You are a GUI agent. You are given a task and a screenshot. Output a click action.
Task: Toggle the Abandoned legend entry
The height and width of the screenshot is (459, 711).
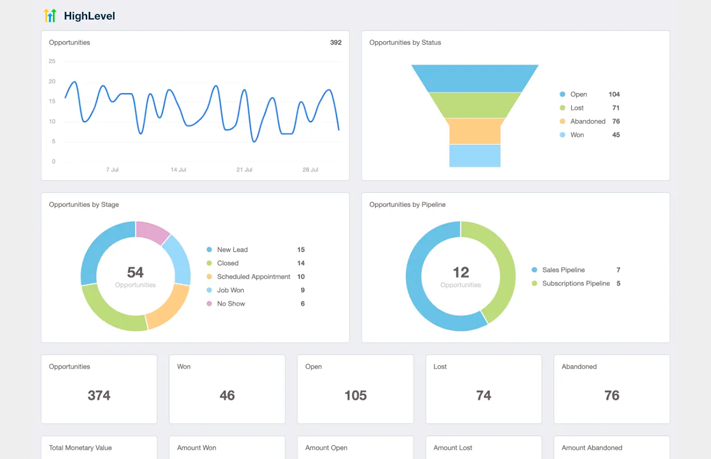point(588,121)
